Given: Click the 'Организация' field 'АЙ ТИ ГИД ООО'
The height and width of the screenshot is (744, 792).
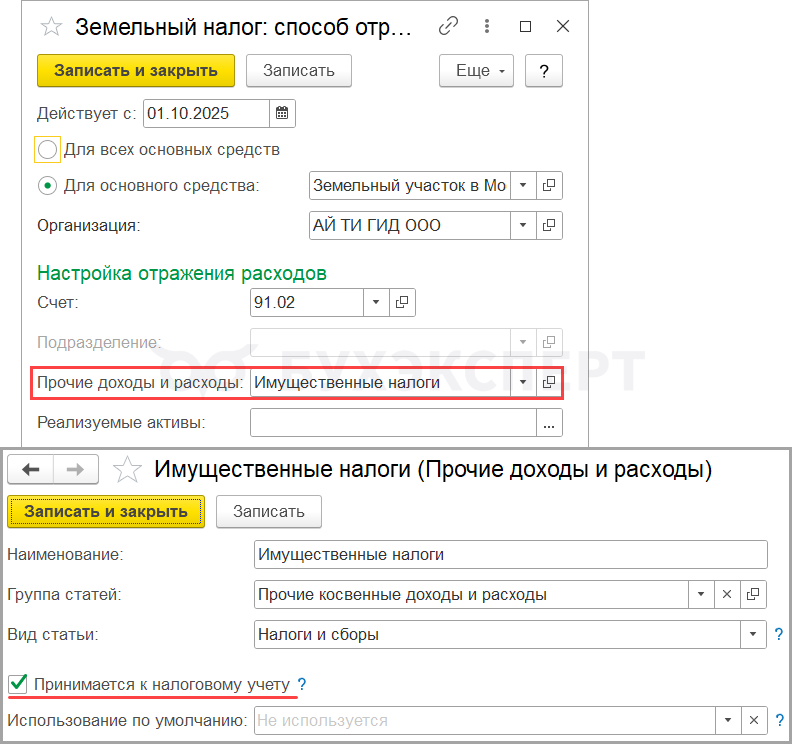Looking at the screenshot, I should pos(410,225).
